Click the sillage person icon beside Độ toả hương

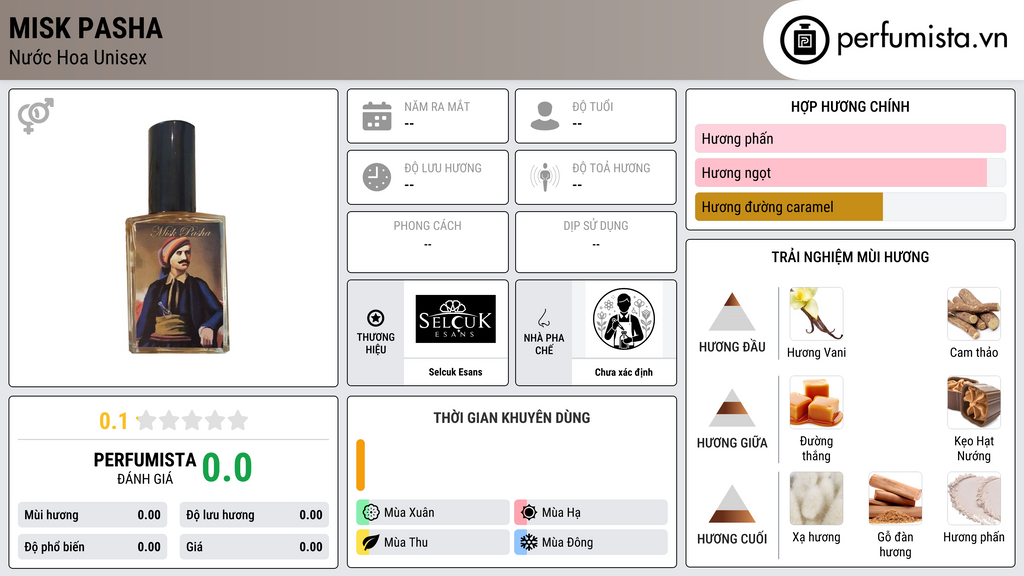click(x=545, y=177)
